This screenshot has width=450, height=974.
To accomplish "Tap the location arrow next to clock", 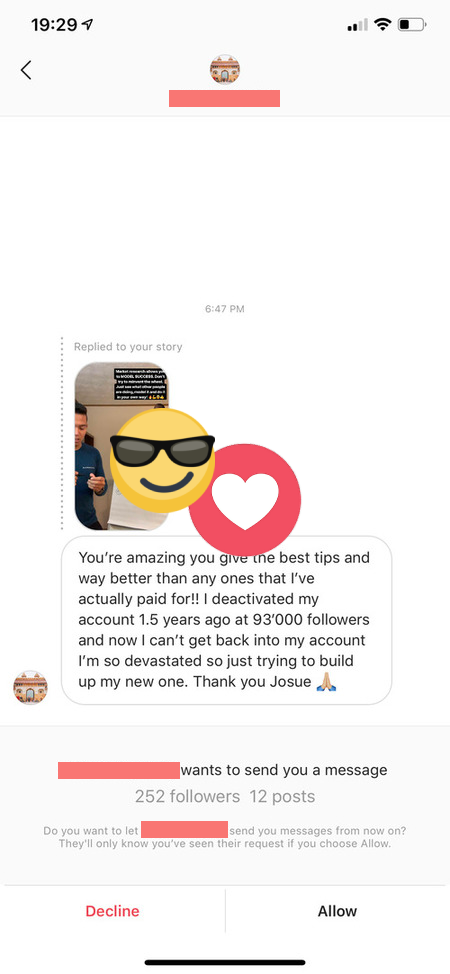I will [x=88, y=24].
